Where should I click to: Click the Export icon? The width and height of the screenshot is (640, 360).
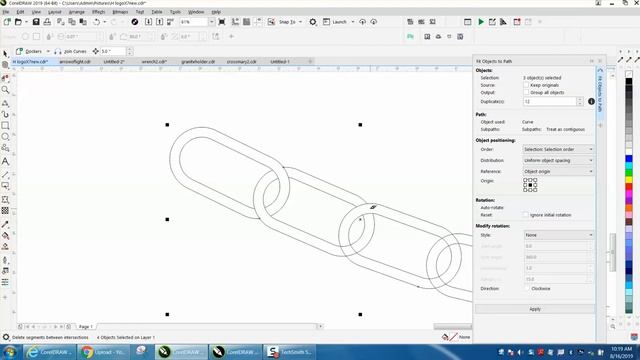click(x=160, y=22)
